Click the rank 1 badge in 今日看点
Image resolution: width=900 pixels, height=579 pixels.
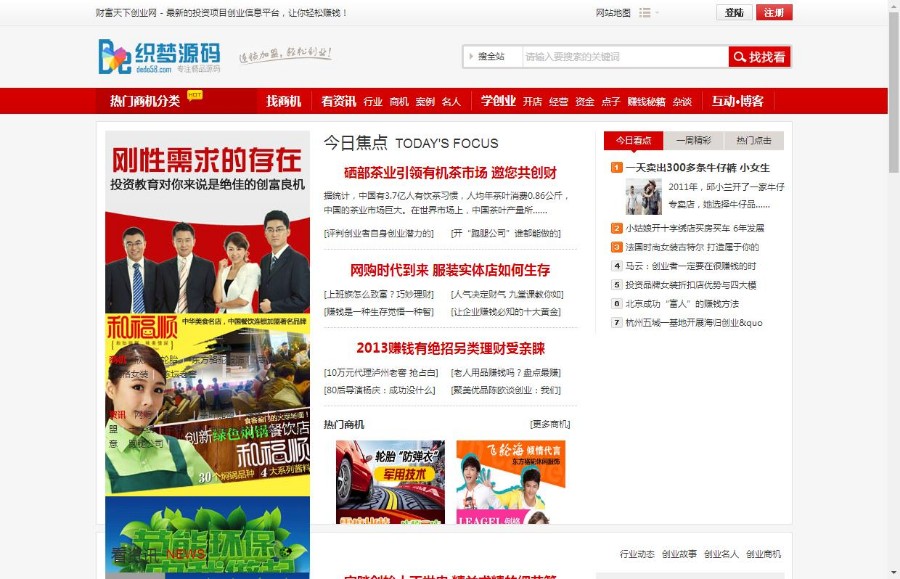pos(616,168)
